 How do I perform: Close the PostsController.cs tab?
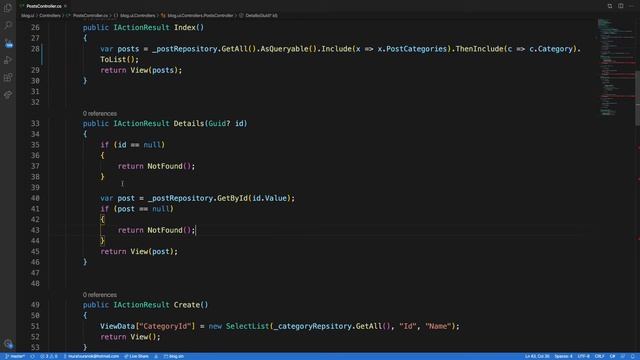[65, 6]
